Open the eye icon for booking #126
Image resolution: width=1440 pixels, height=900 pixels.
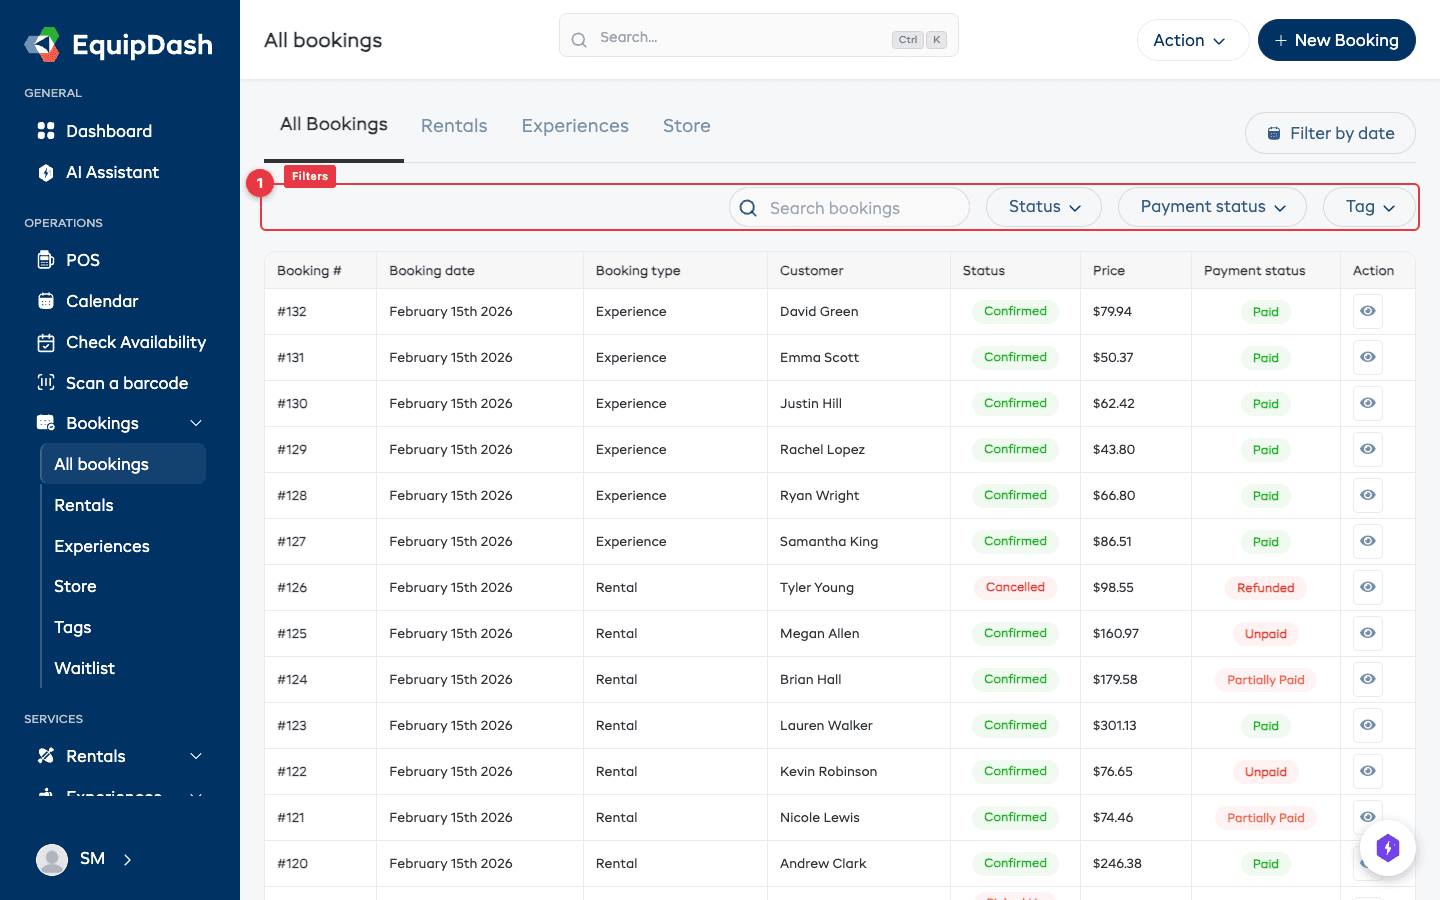1367,587
